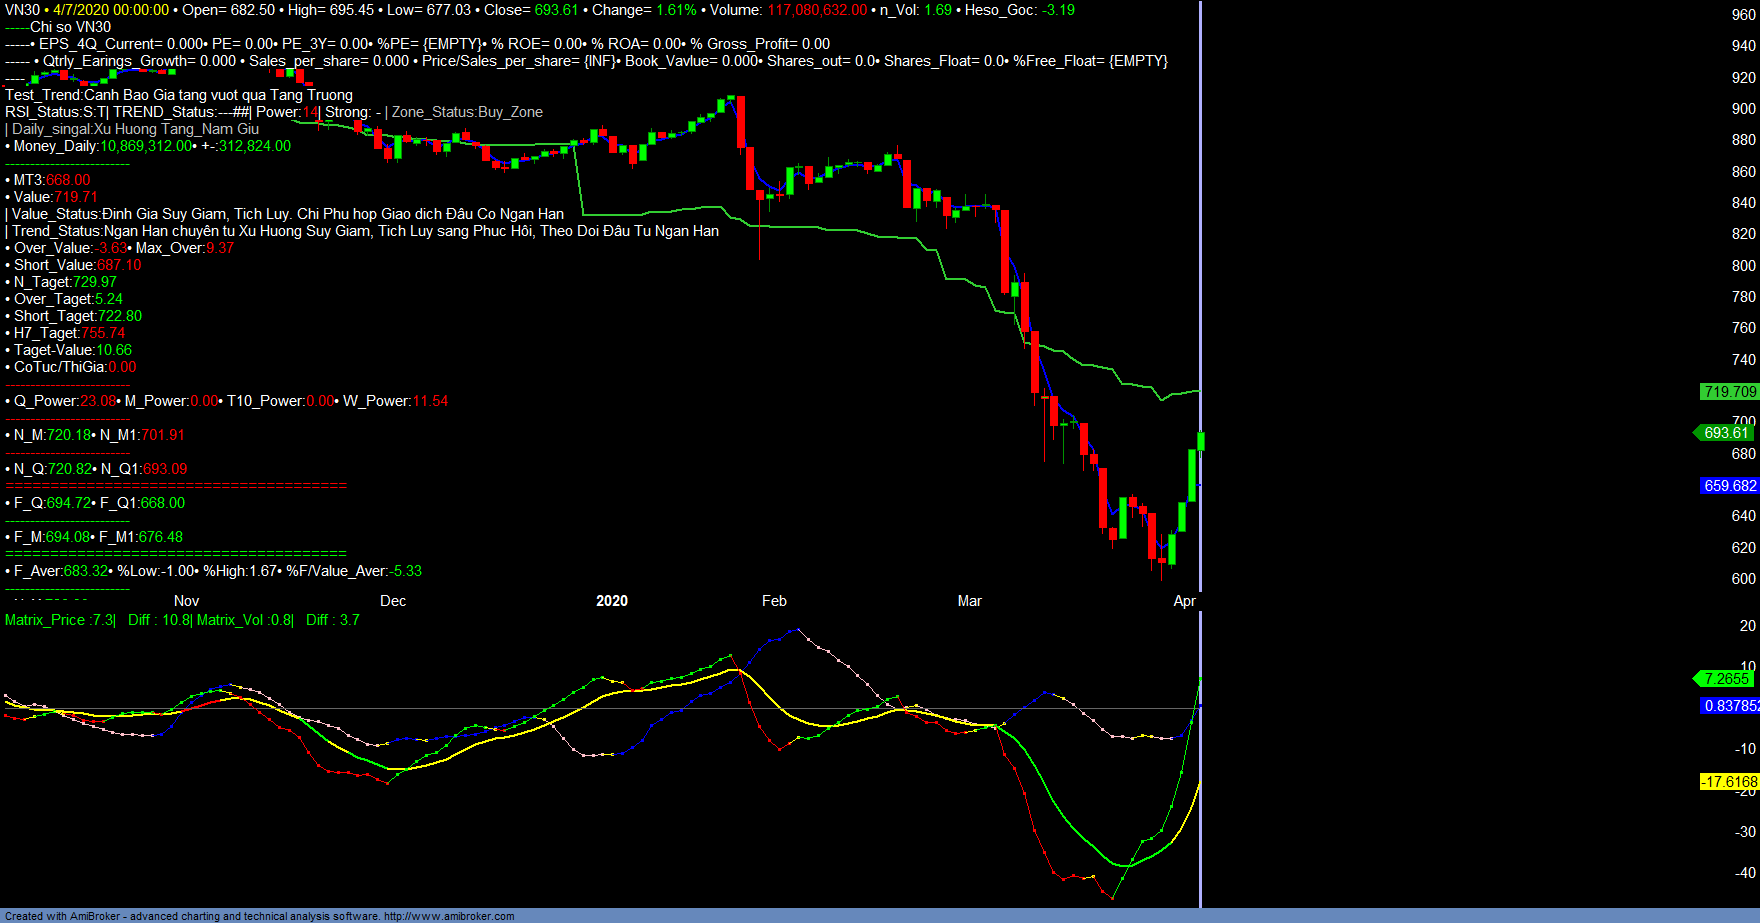Click the Matrix_Vol indicator label
Viewport: 1760px width, 923px height.
tap(244, 620)
